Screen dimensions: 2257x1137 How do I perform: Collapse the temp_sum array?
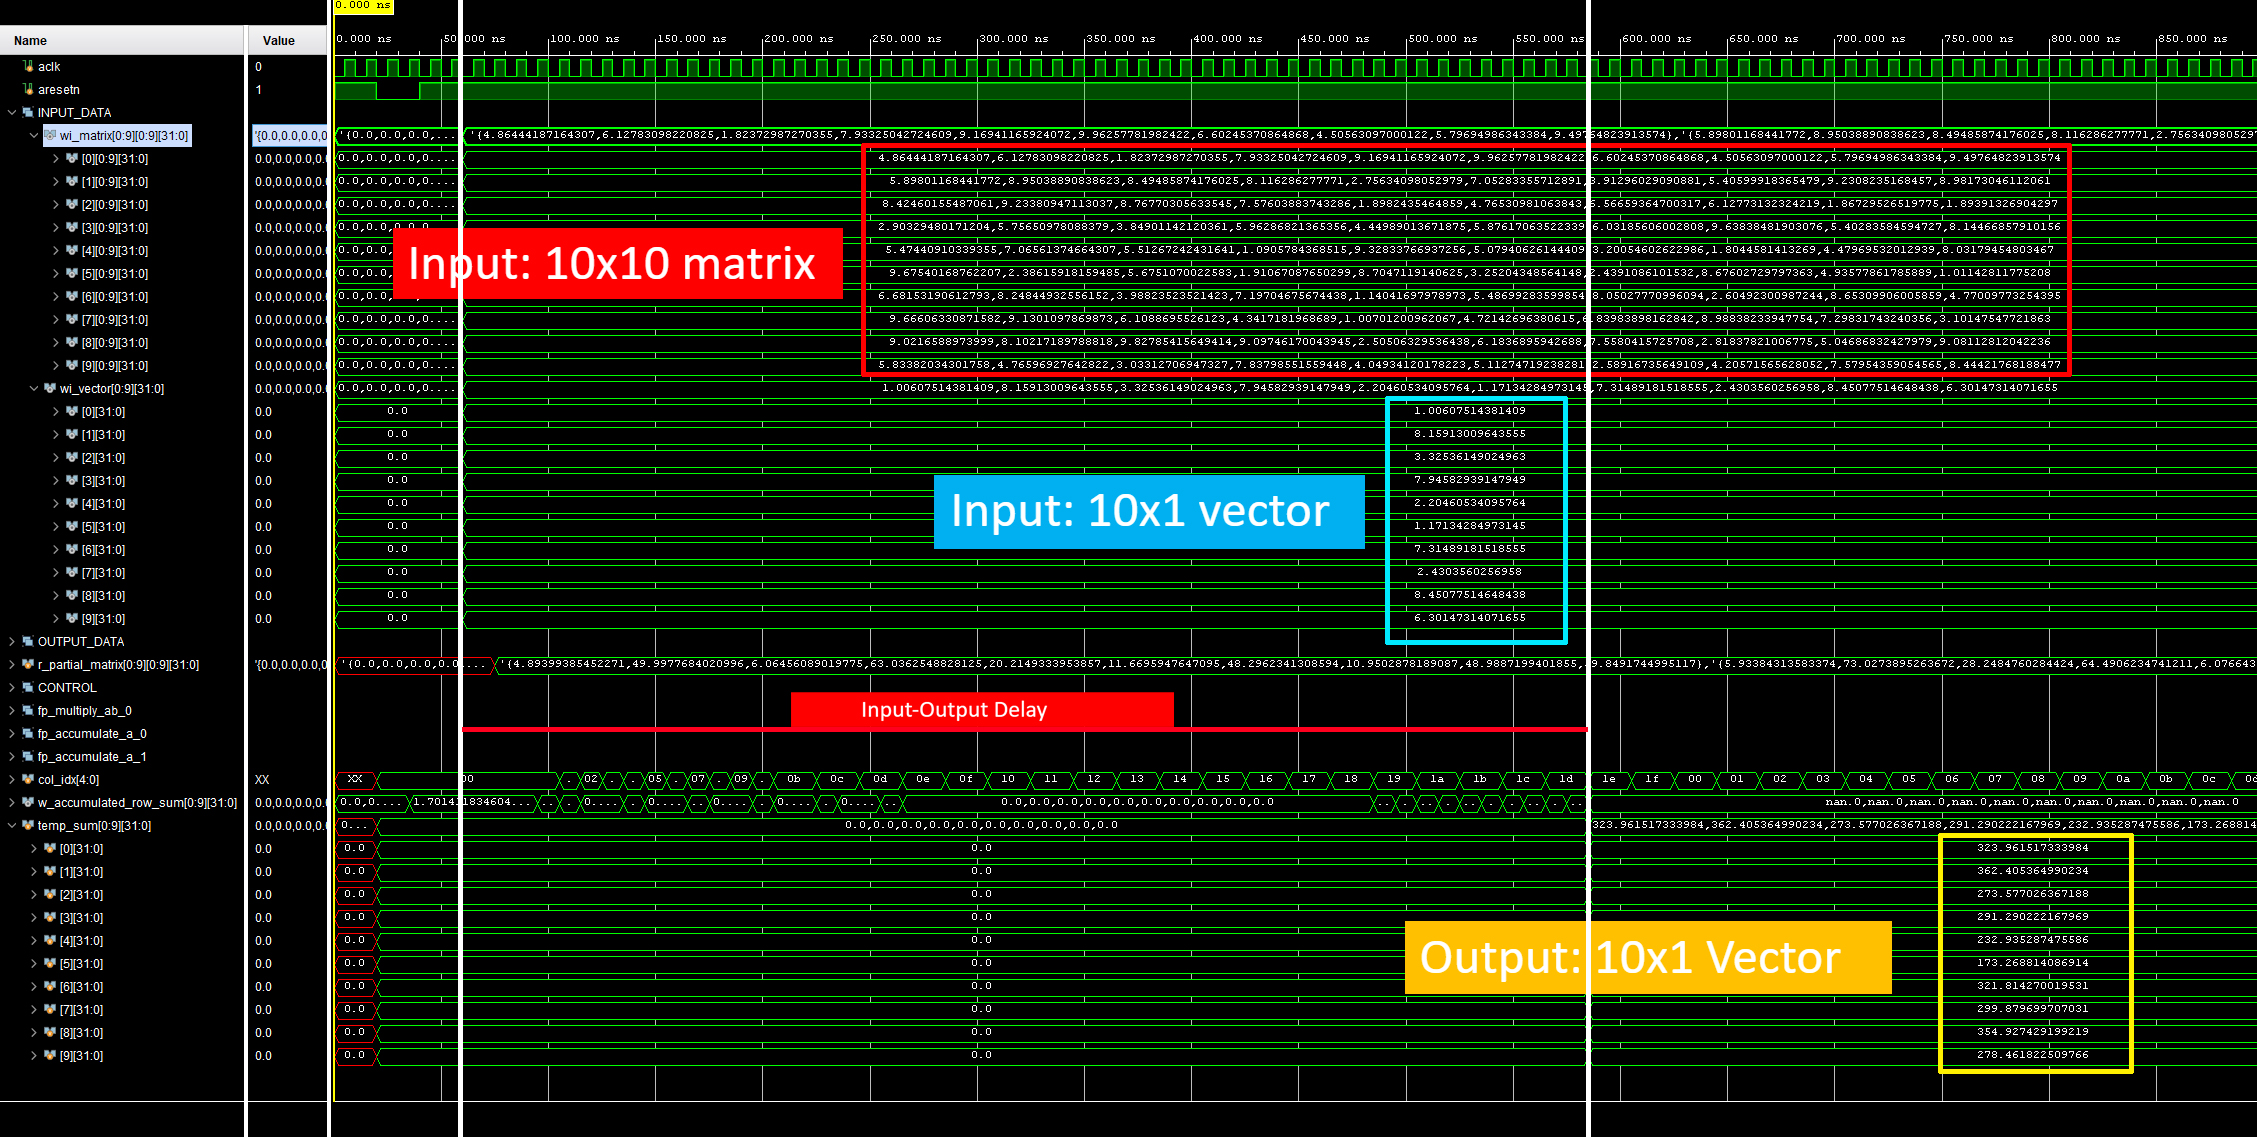coord(12,825)
